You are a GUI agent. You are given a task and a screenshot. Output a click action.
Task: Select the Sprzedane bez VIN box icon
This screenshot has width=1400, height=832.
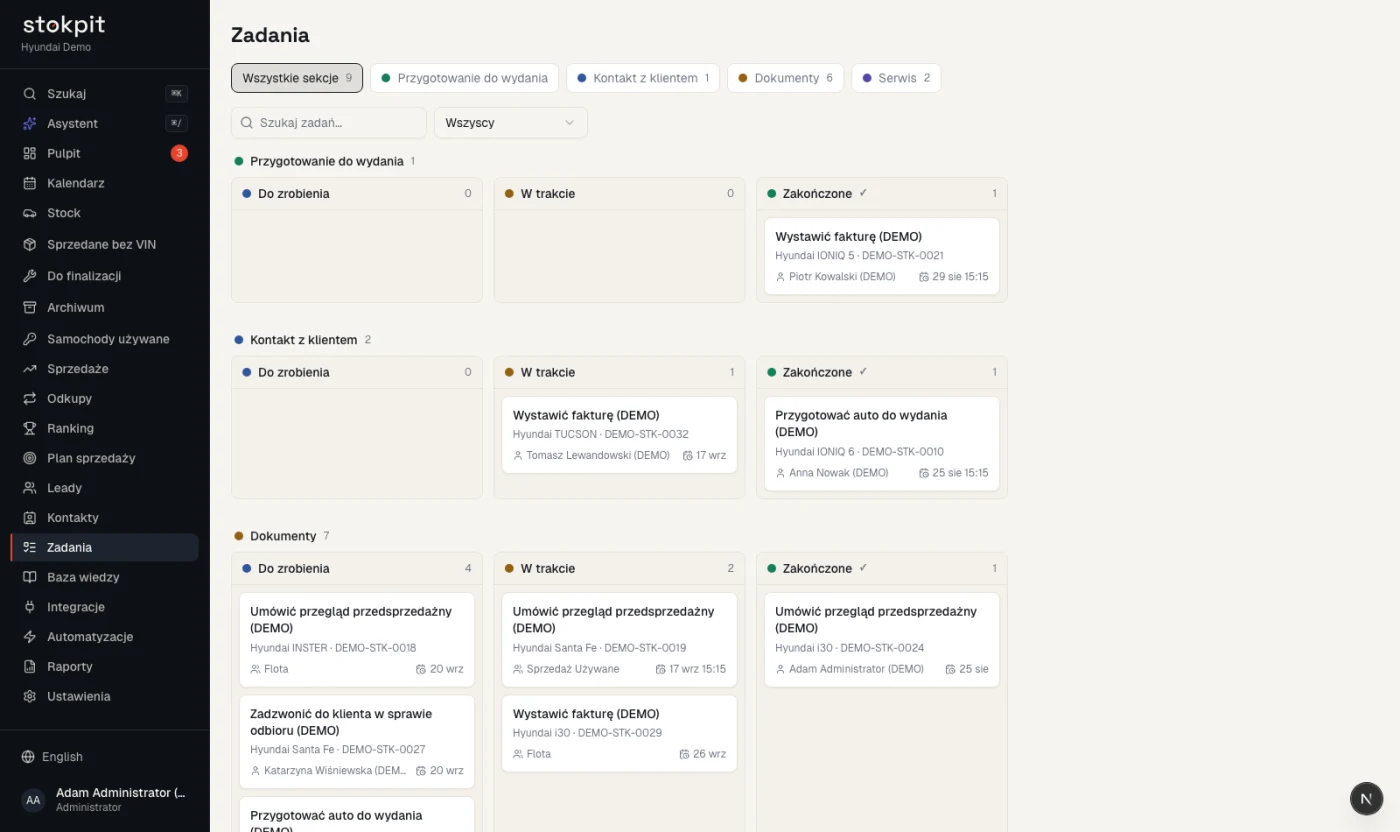30,245
